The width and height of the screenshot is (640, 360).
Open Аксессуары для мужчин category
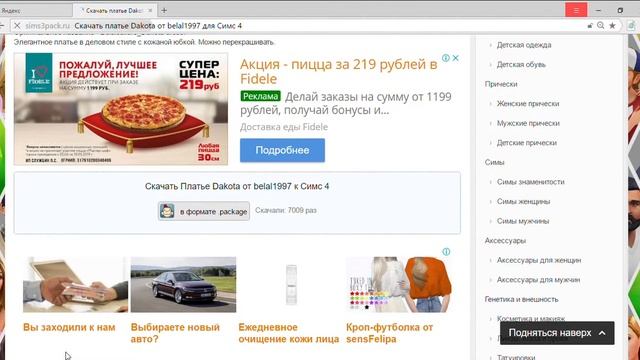538,280
